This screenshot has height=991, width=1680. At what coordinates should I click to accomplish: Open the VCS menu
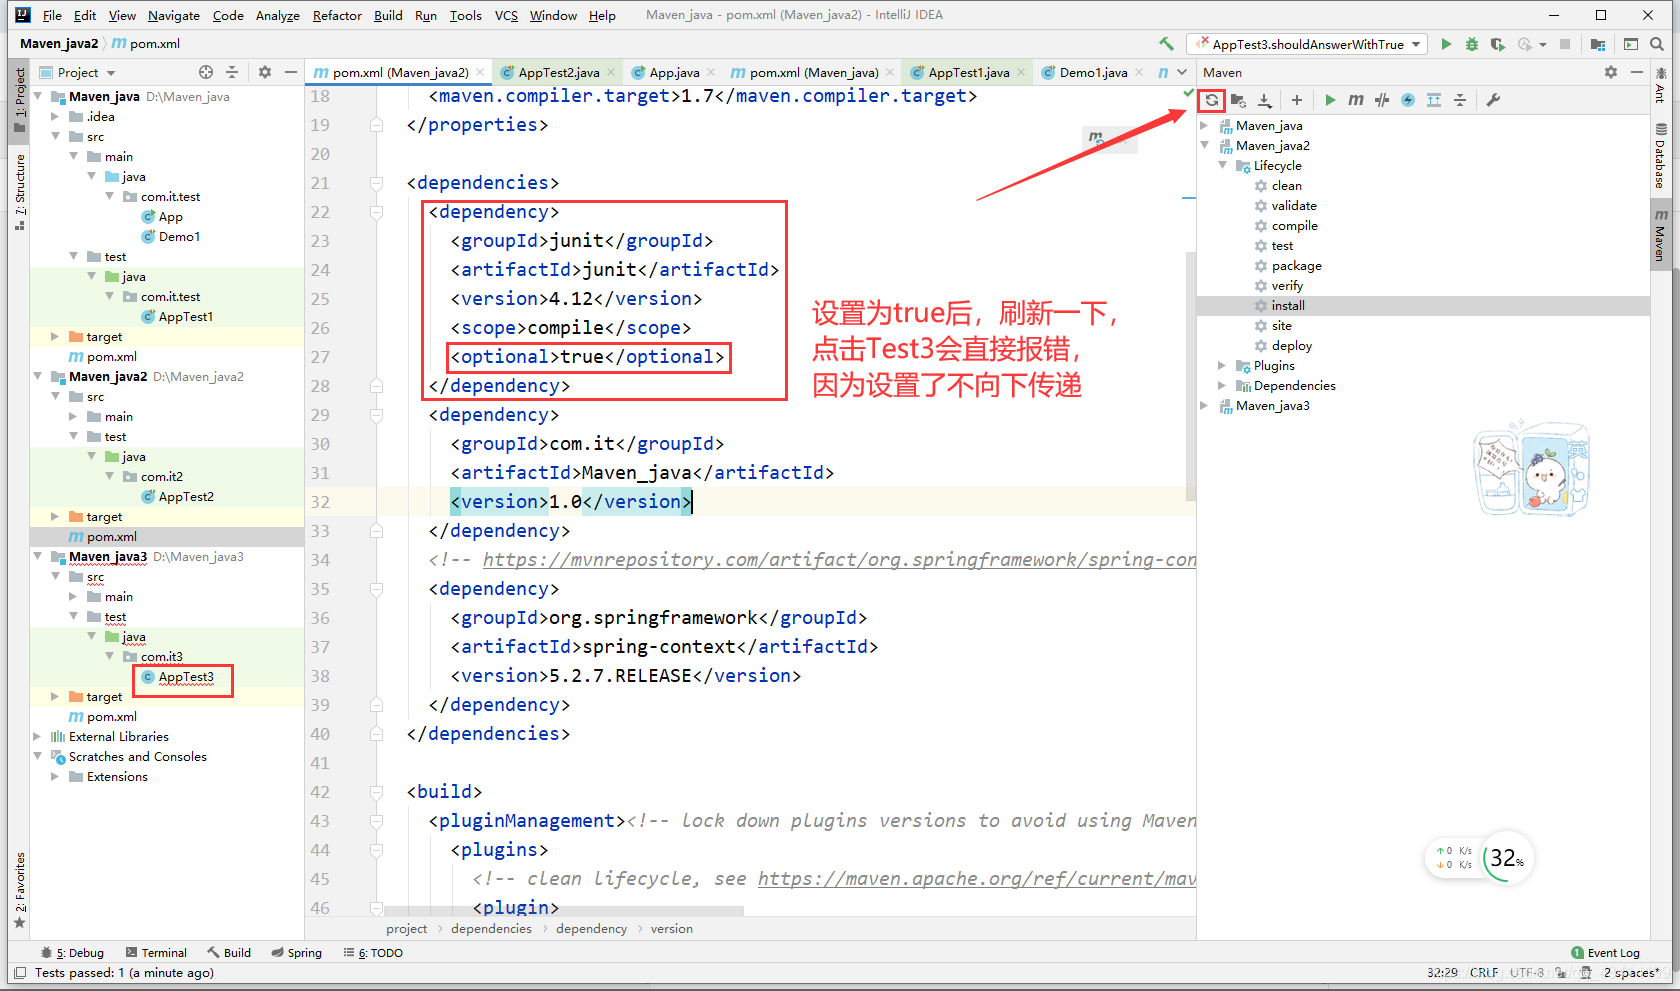coord(507,15)
